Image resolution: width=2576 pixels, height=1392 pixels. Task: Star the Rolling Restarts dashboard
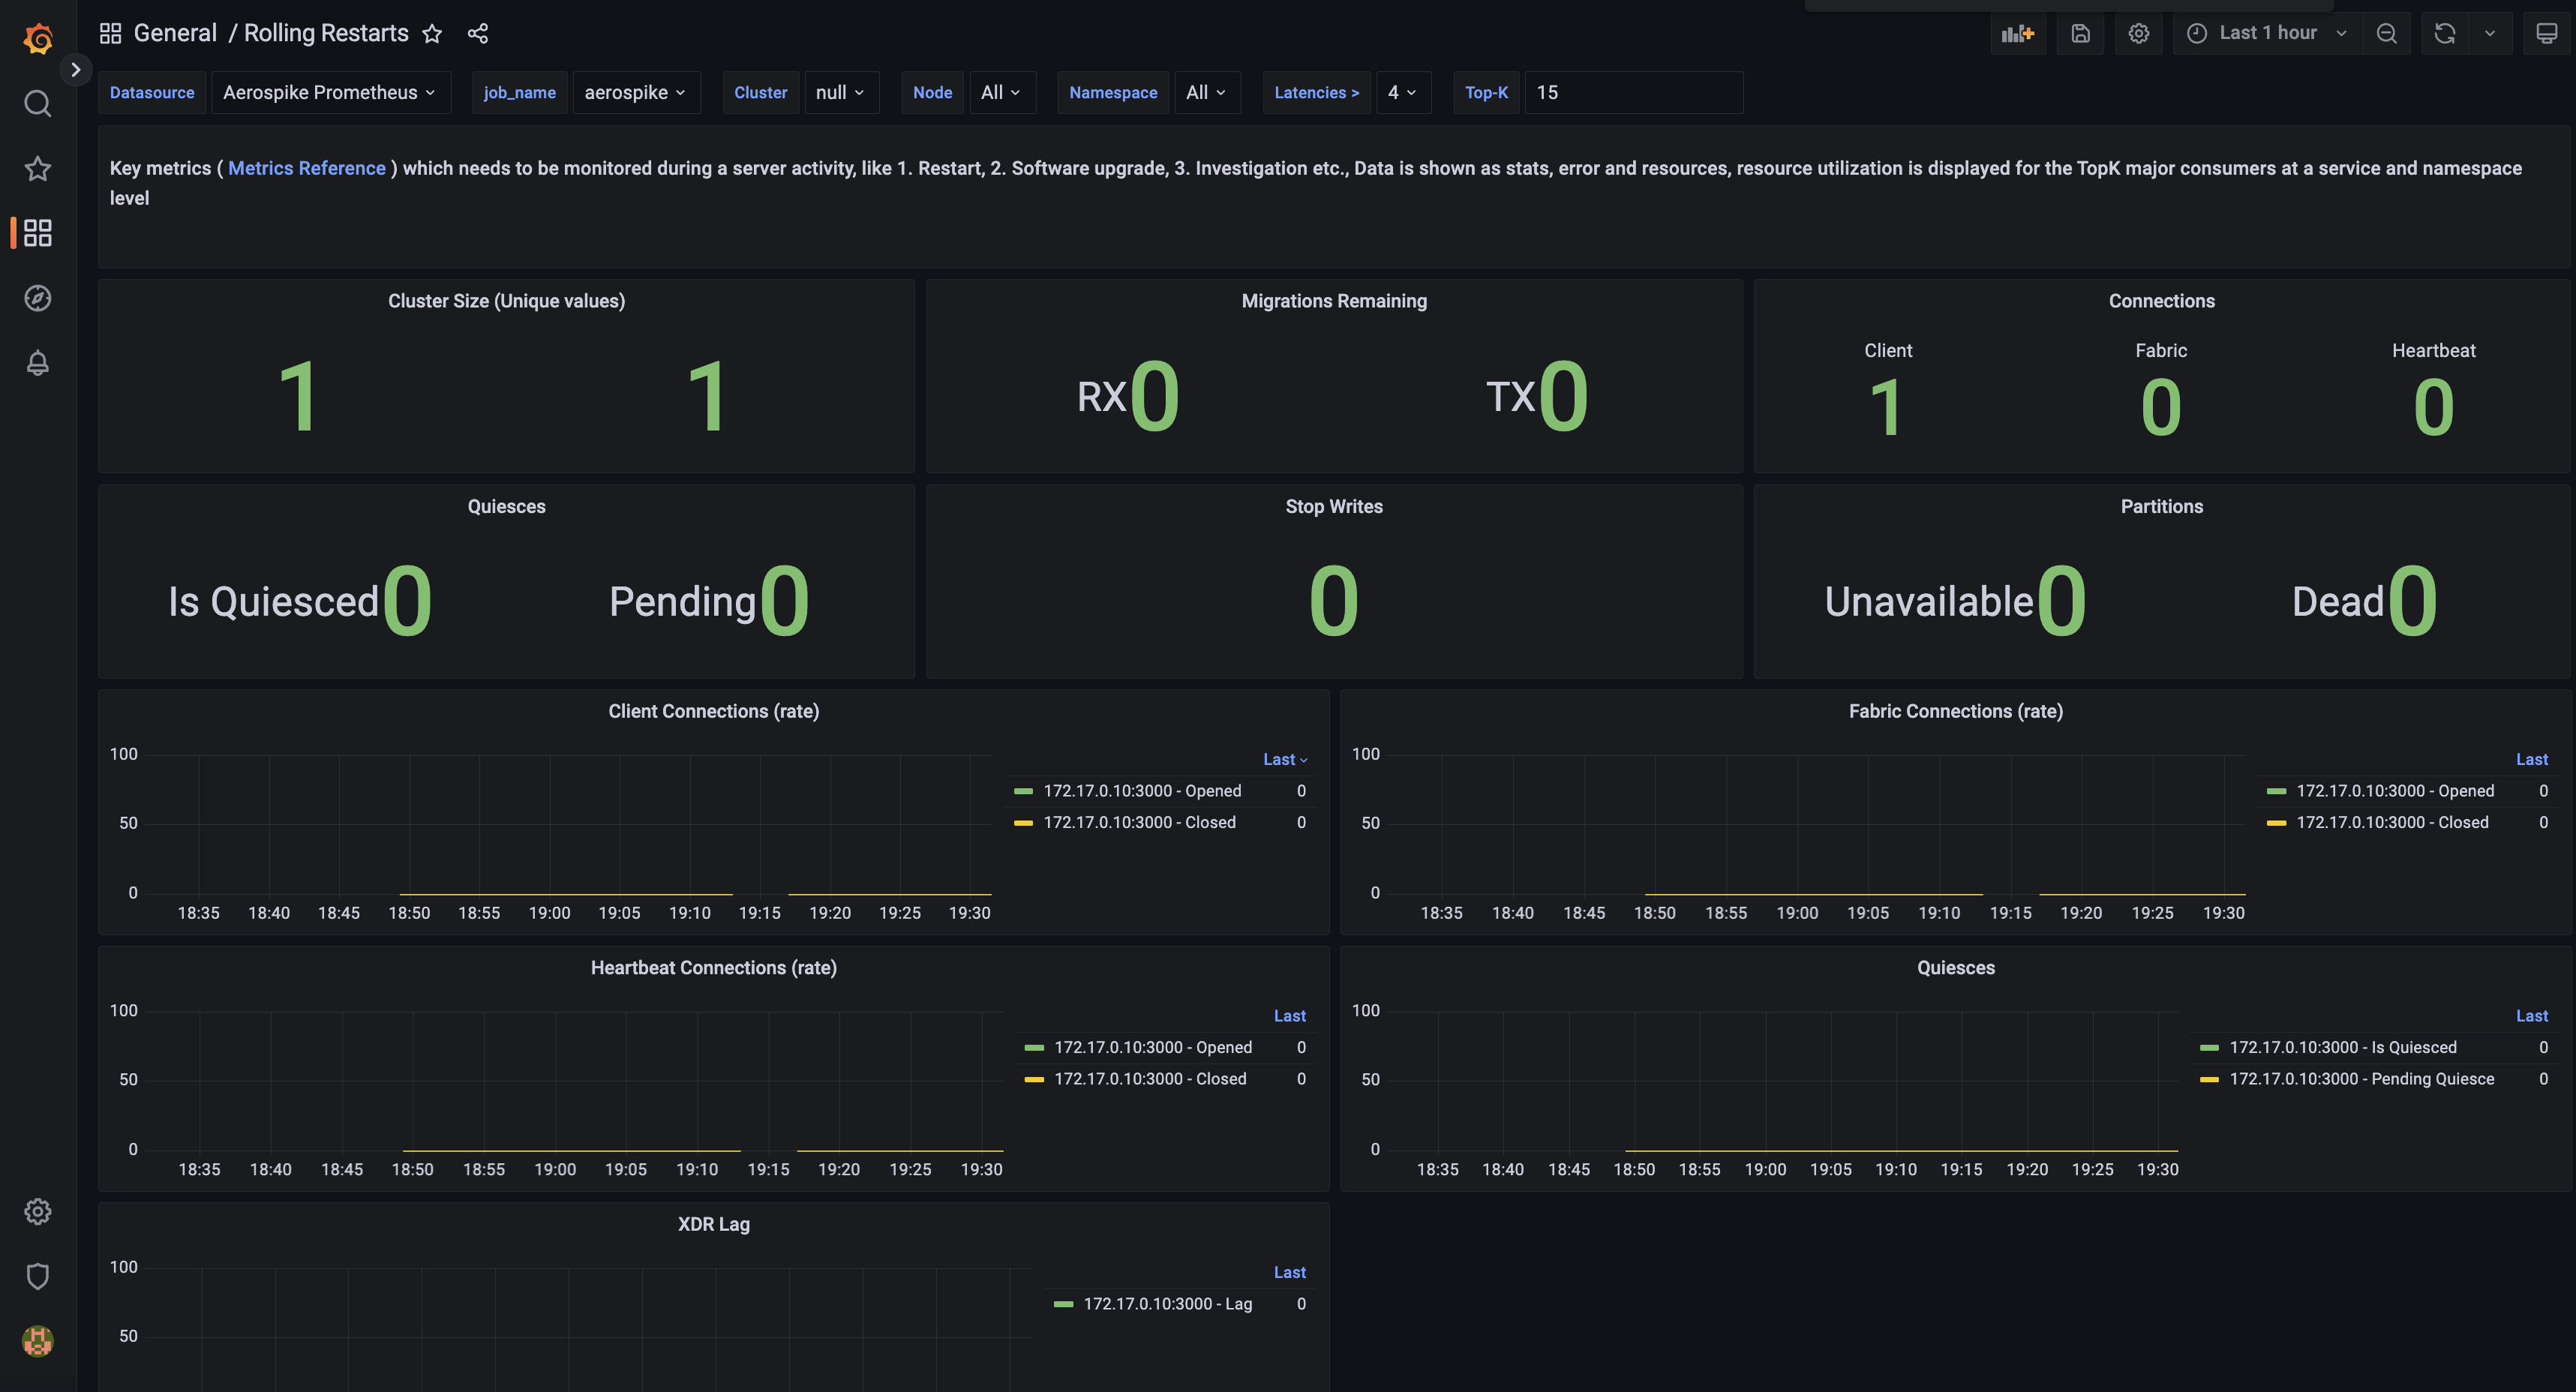pos(432,34)
